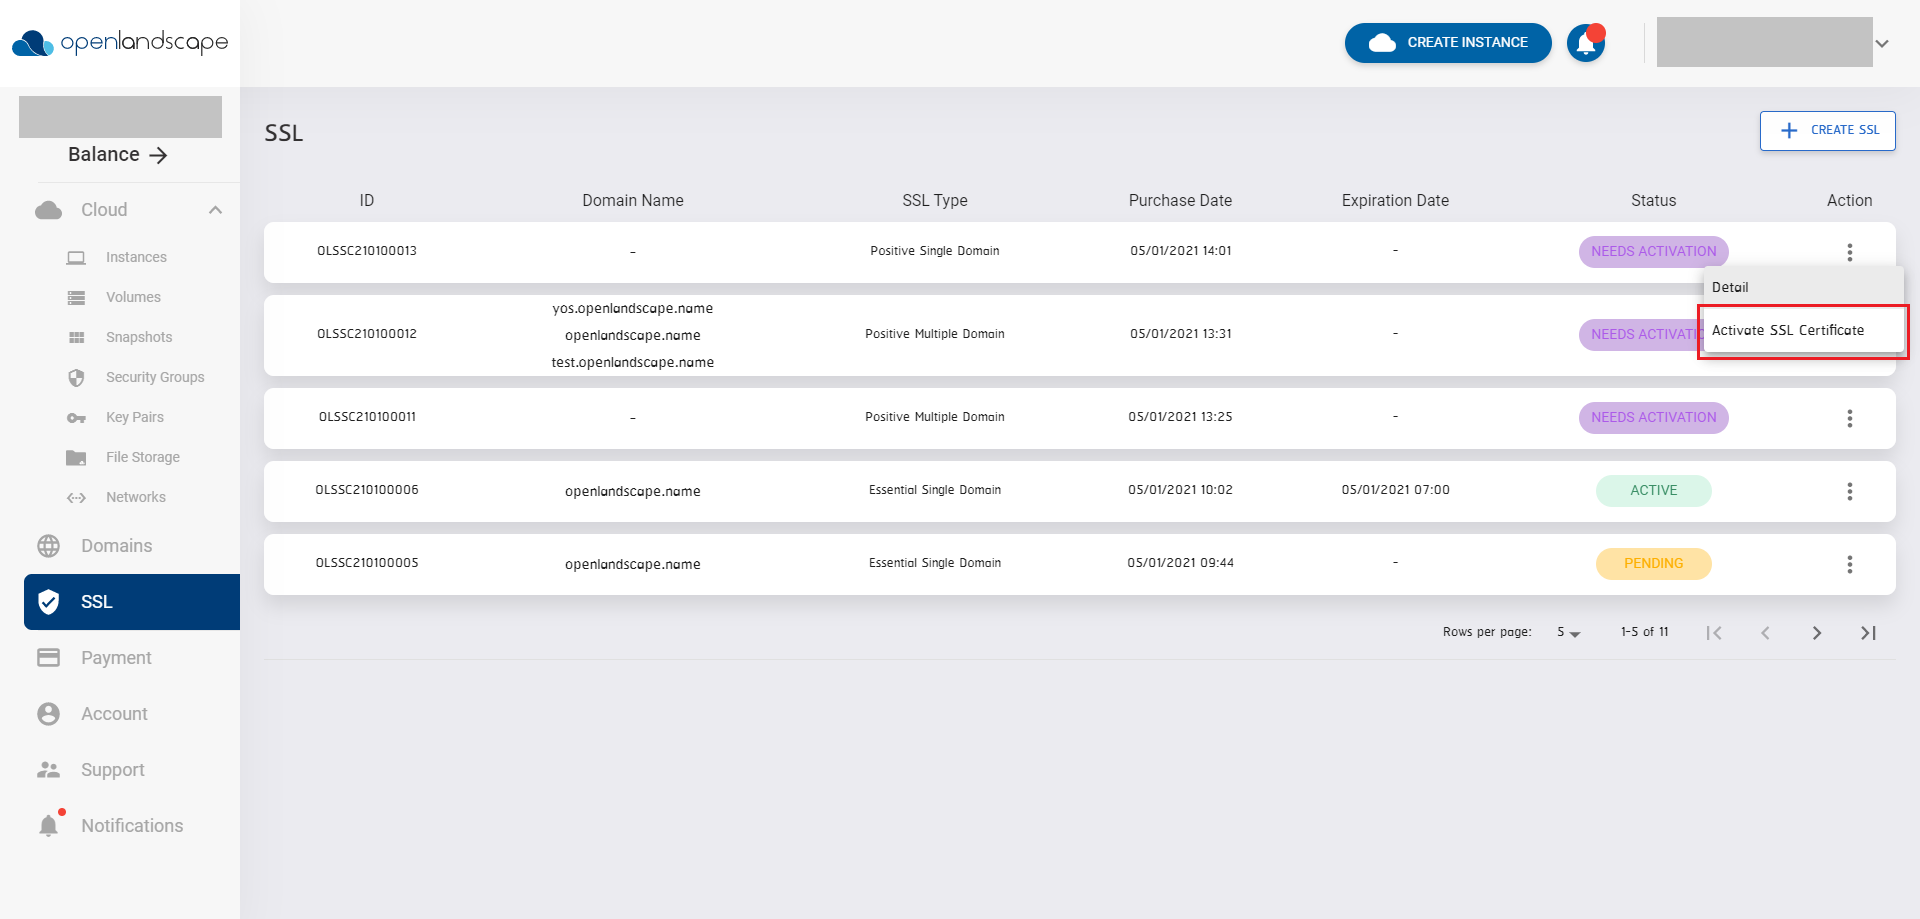The height and width of the screenshot is (919, 1920).
Task: Select the SSL tab in the sidebar
Action: coord(96,601)
